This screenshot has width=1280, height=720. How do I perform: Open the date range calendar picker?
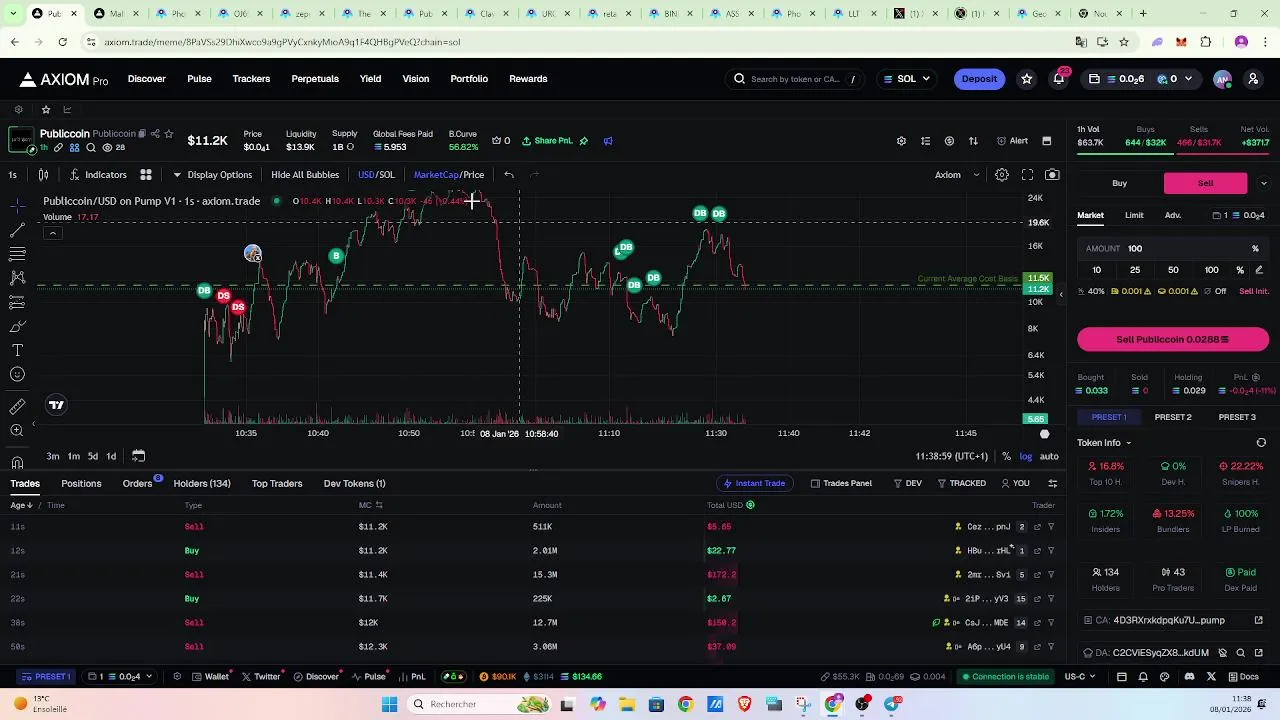pos(138,456)
